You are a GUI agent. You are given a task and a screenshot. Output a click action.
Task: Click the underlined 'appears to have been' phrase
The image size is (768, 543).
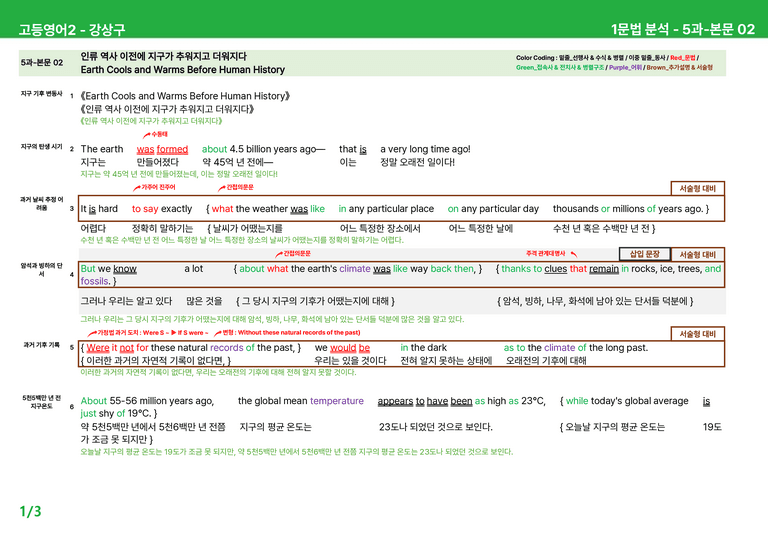425,401
